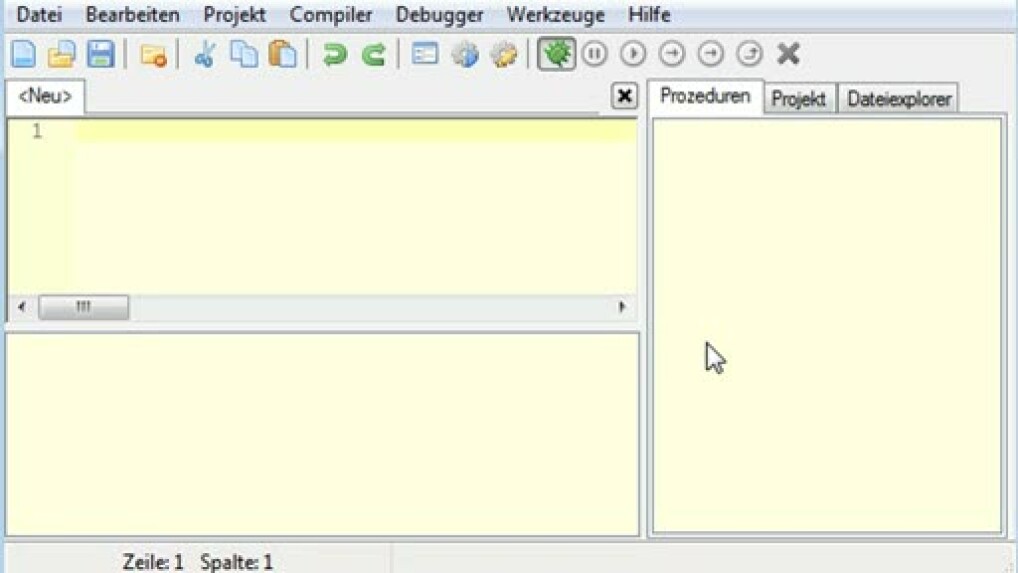Switch to the Dateiexplorer tab
Image resolution: width=1018 pixels, height=573 pixels.
(x=899, y=99)
